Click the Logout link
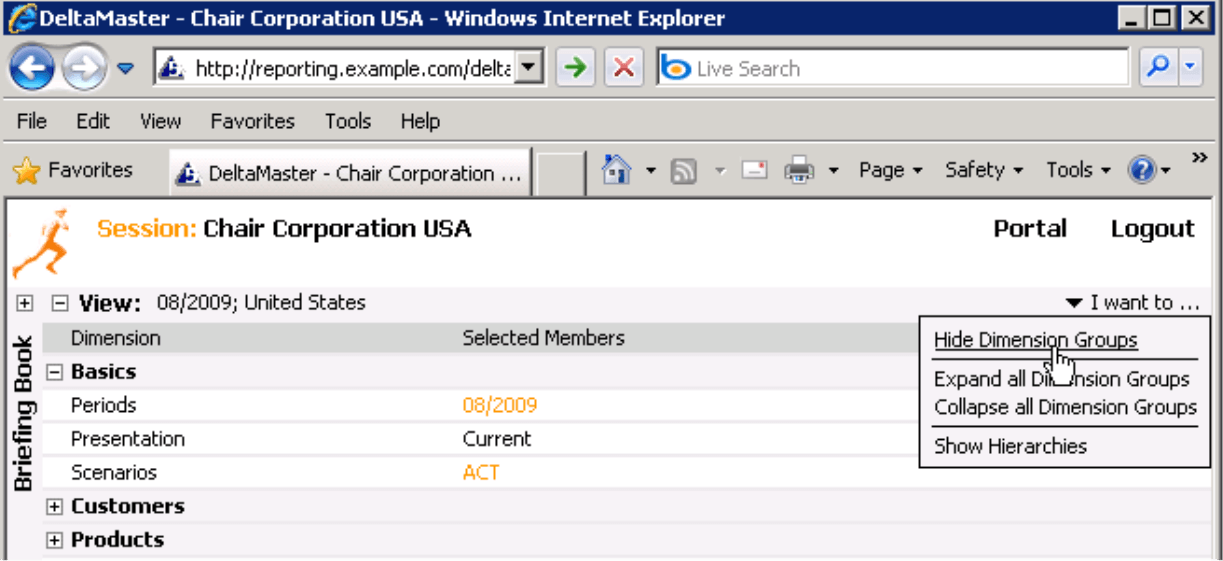Image resolution: width=1223 pixels, height=561 pixels. click(1153, 229)
